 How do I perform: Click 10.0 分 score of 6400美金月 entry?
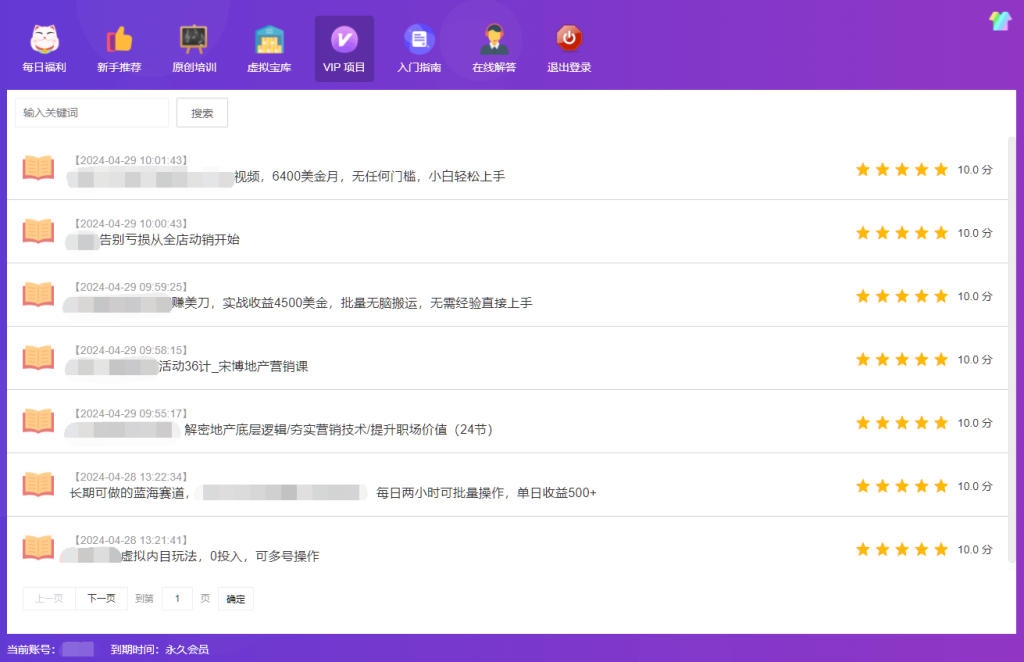click(x=975, y=170)
